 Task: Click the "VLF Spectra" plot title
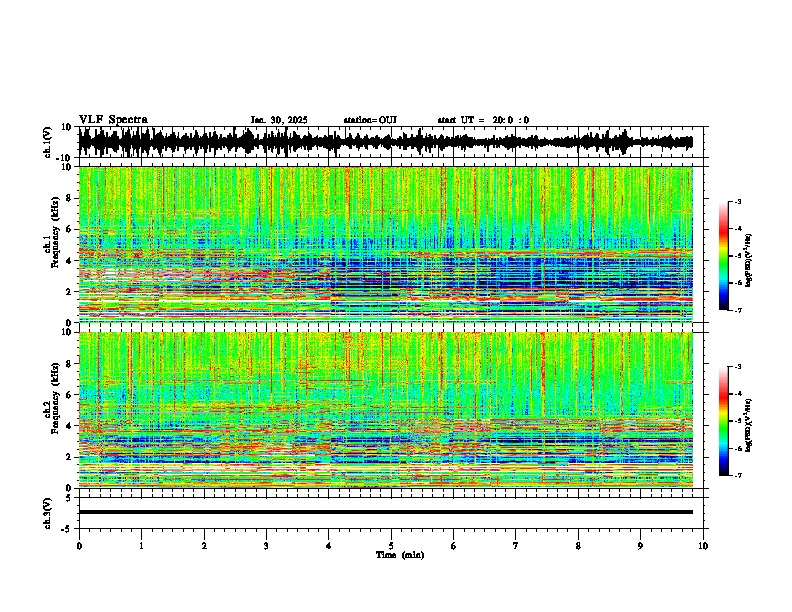coord(113,120)
